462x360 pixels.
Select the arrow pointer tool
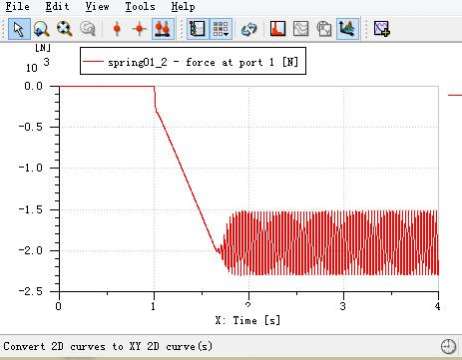[19, 29]
